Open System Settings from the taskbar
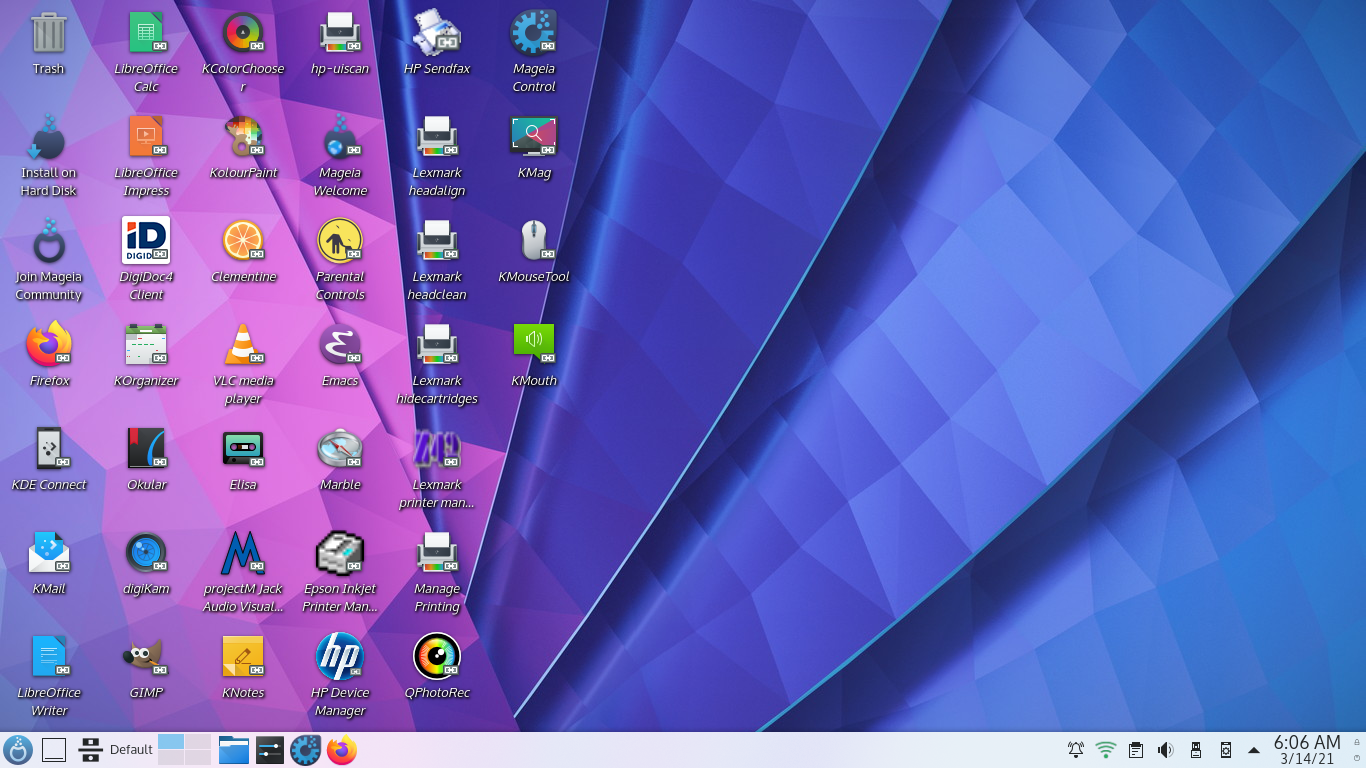Image resolution: width=1366 pixels, height=768 pixels. pyautogui.click(x=270, y=750)
